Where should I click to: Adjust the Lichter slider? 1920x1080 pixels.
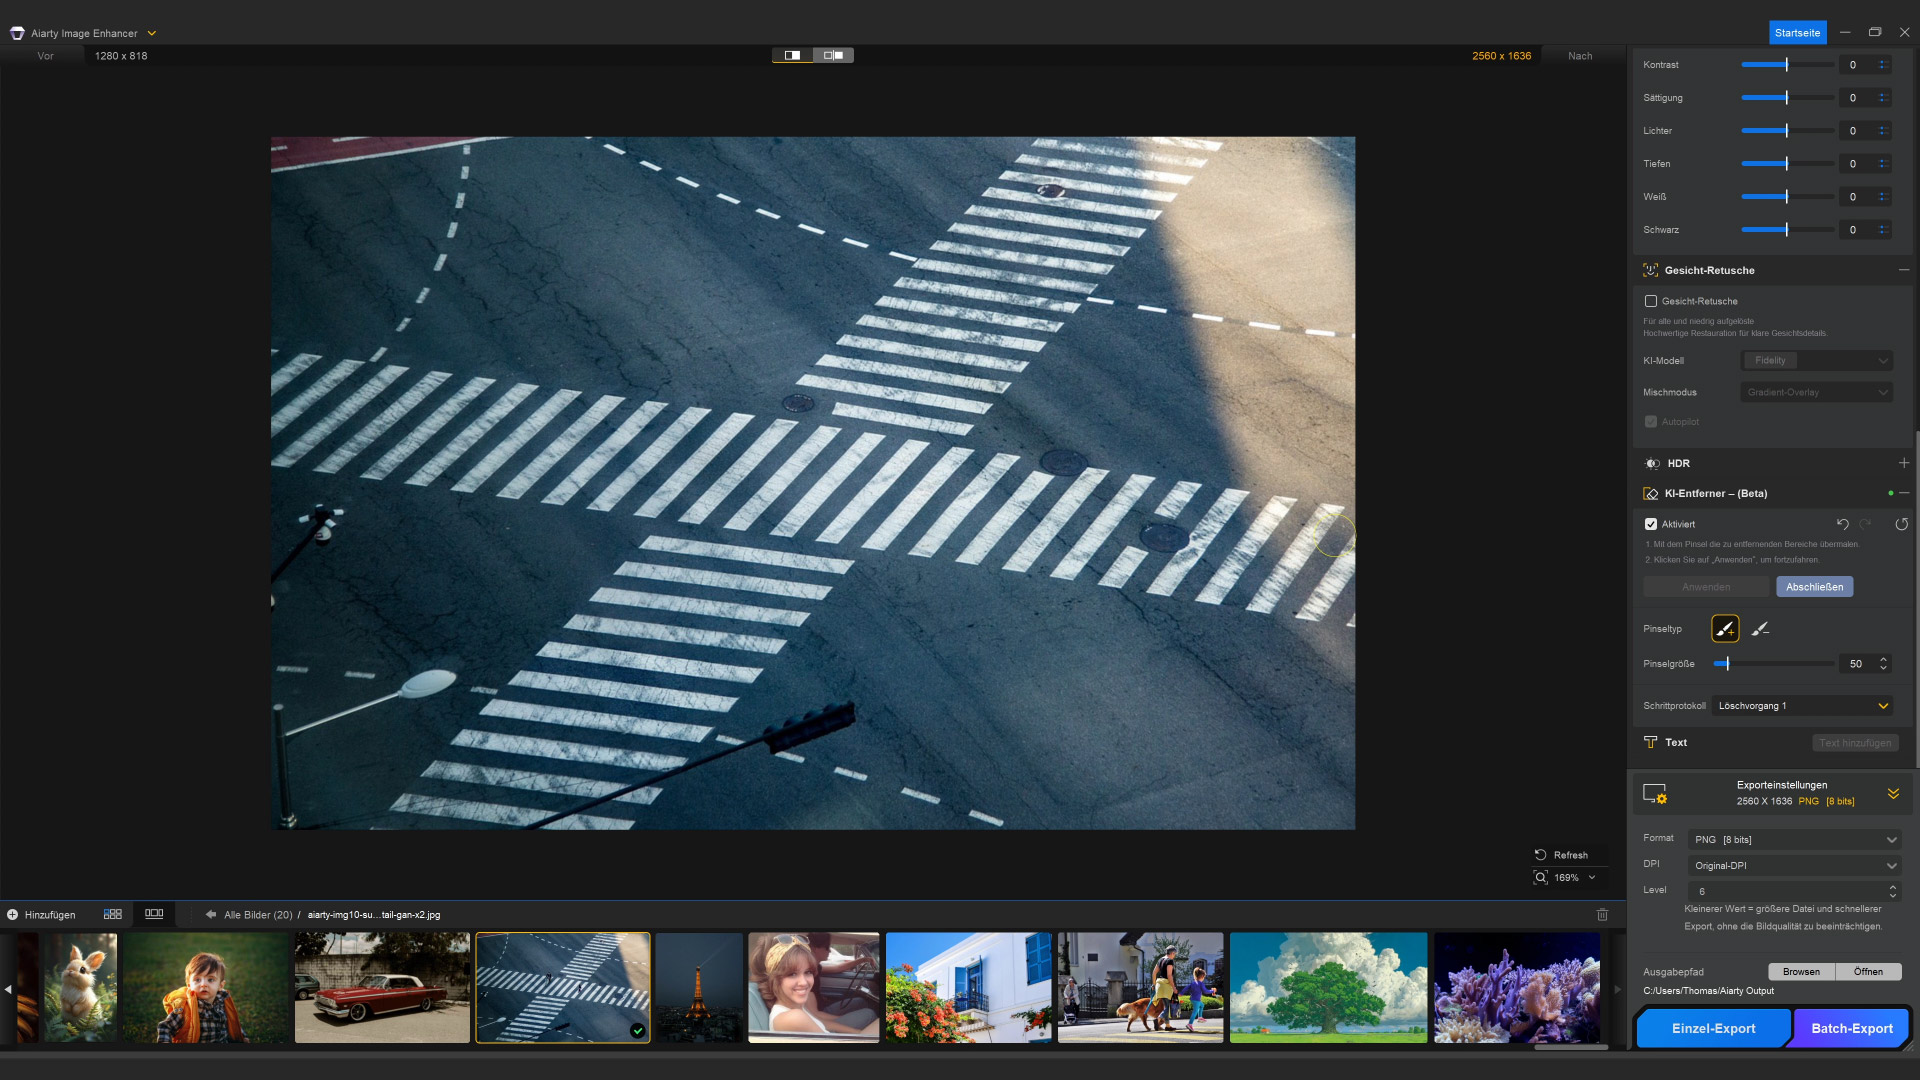tap(1787, 131)
